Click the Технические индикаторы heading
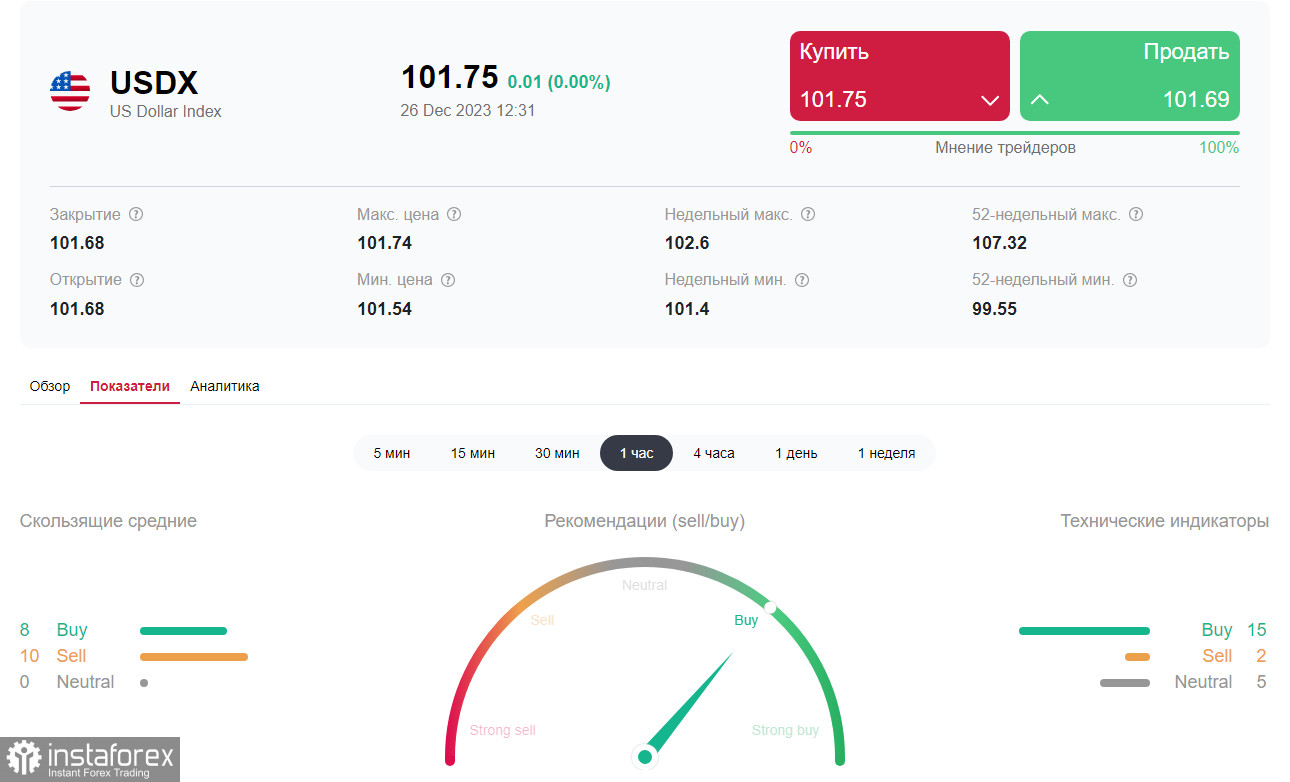Image resolution: width=1290 pixels, height=782 pixels. [x=1165, y=521]
